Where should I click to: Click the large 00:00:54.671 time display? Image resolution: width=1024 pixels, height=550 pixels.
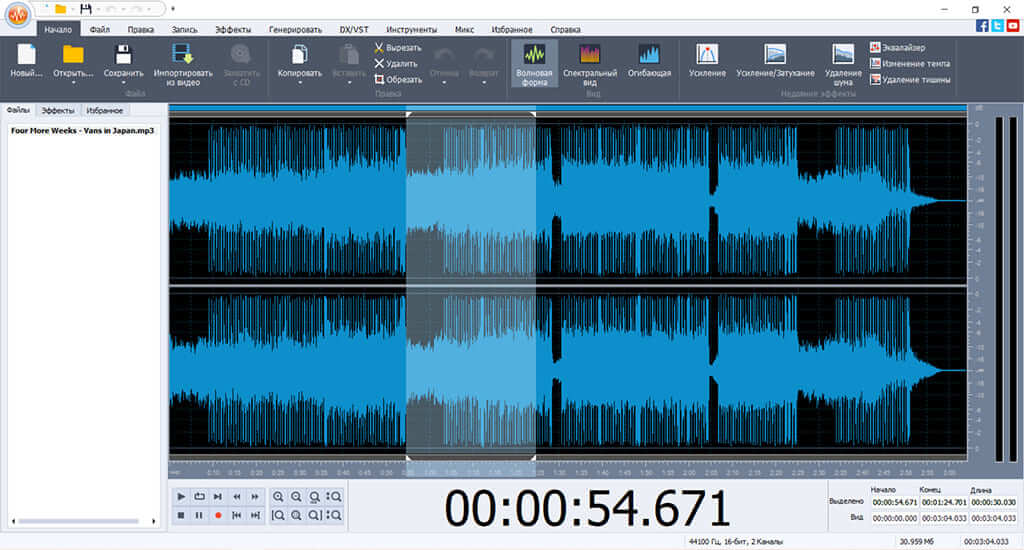point(586,508)
